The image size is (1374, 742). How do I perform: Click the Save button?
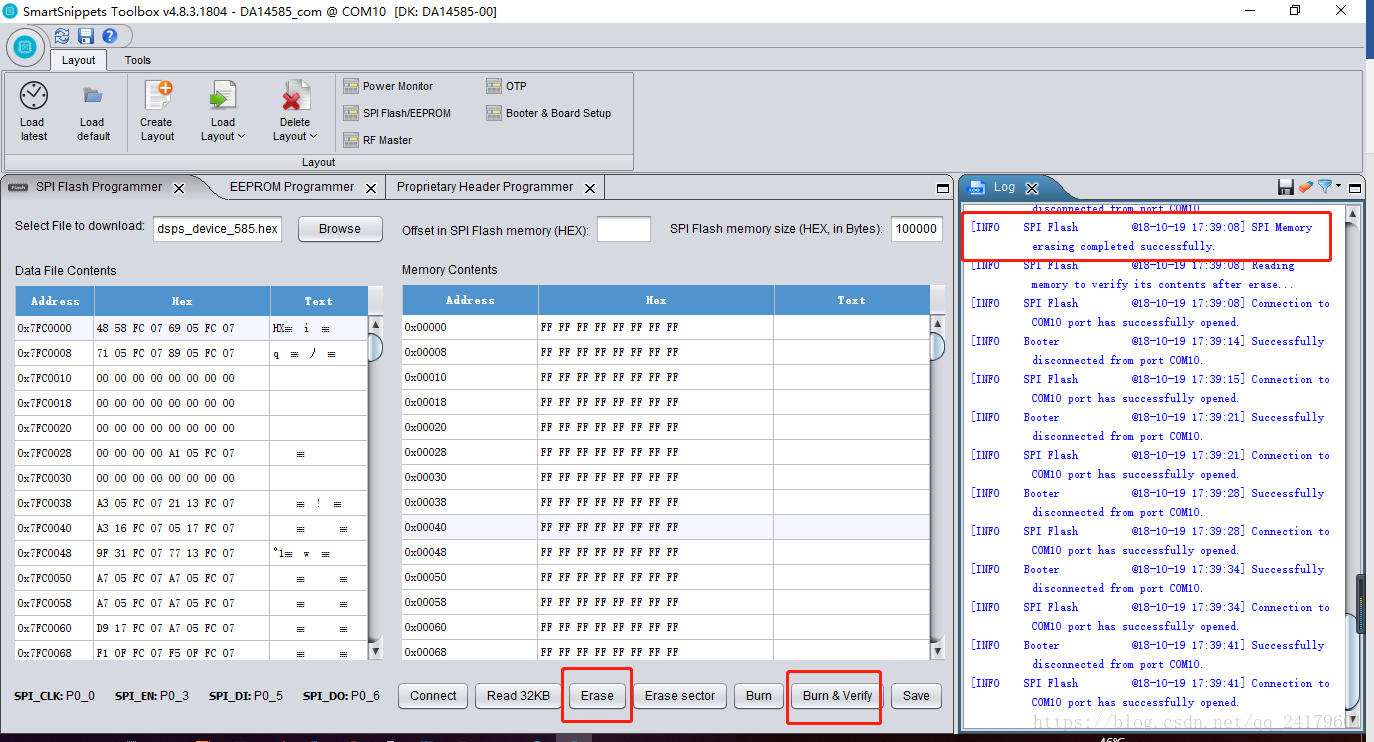[x=916, y=696]
